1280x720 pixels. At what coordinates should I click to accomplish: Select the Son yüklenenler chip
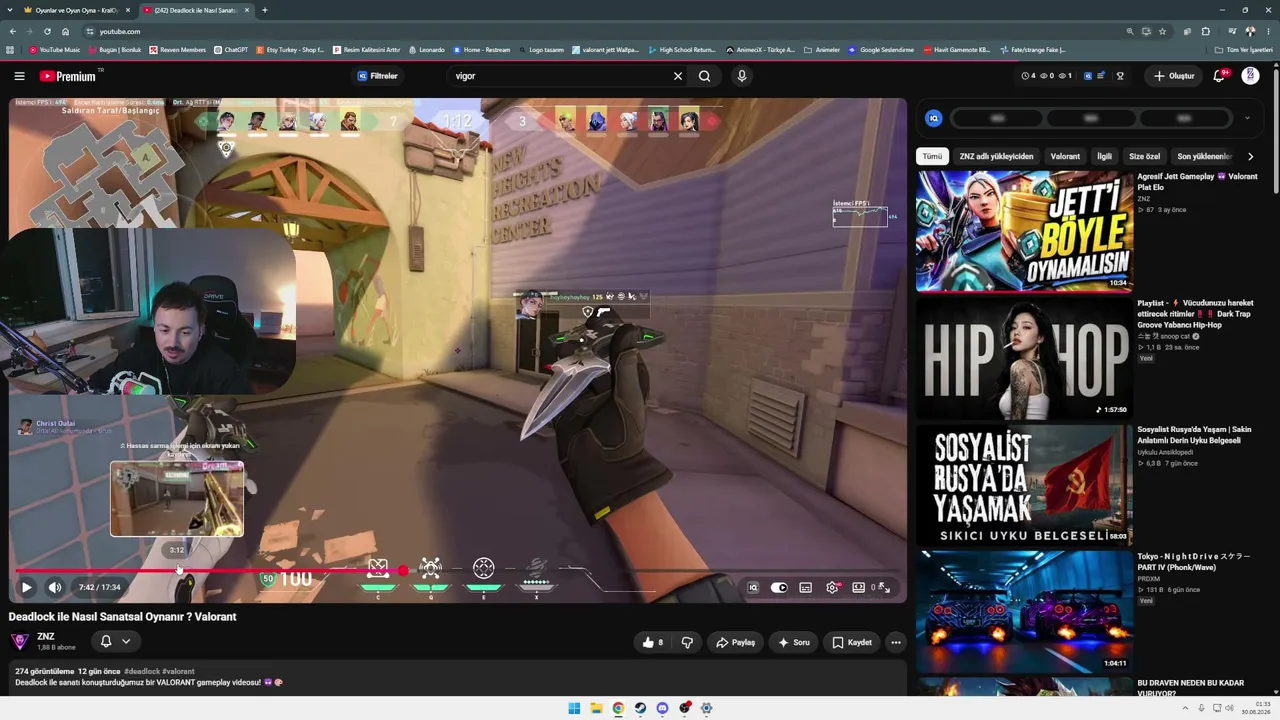click(x=1204, y=156)
